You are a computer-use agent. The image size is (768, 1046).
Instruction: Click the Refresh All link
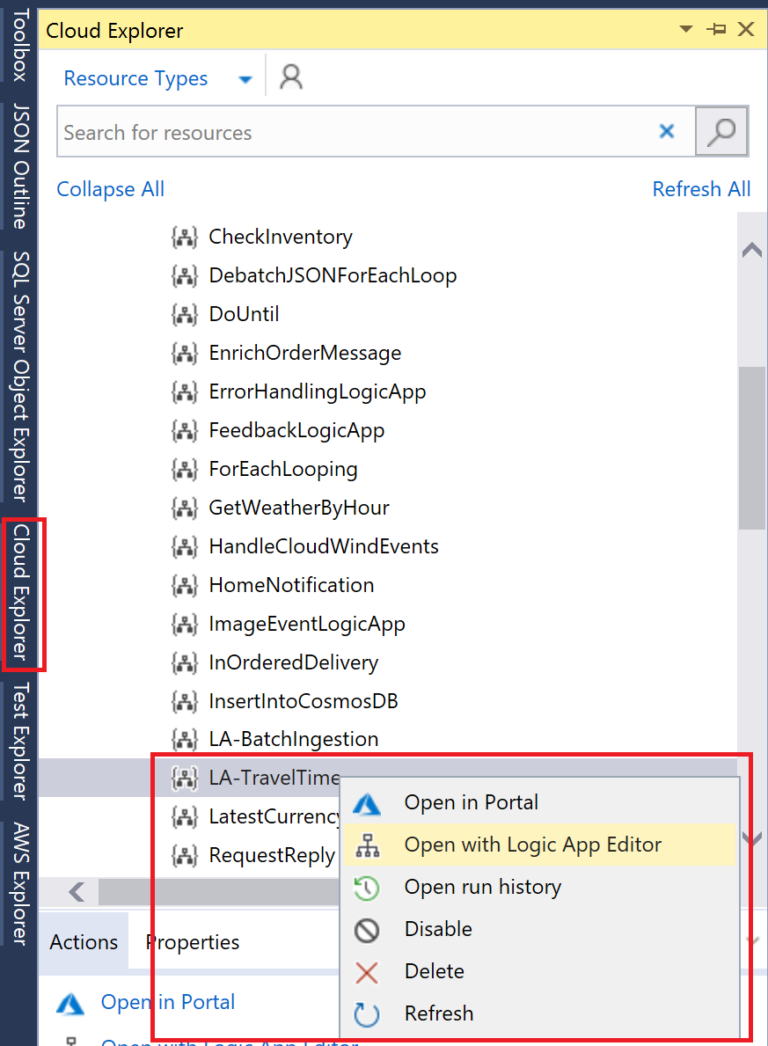(x=701, y=189)
